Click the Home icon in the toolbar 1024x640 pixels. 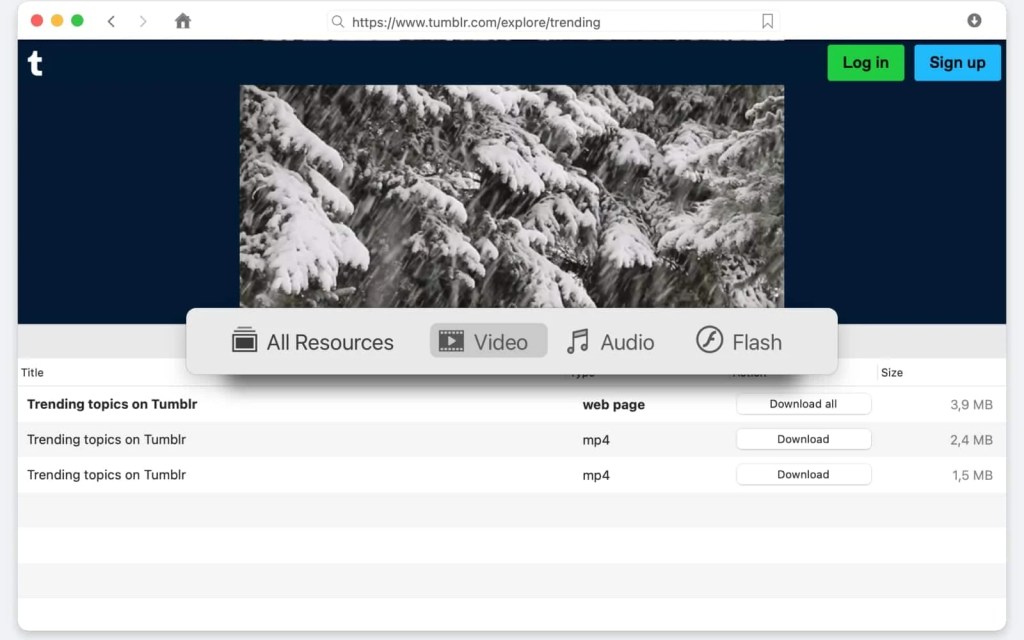point(182,21)
